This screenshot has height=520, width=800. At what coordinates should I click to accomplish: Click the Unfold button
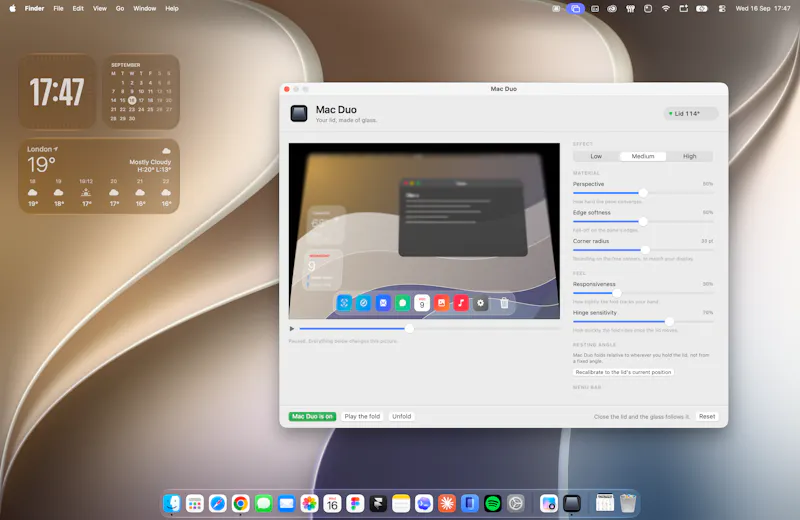click(402, 416)
